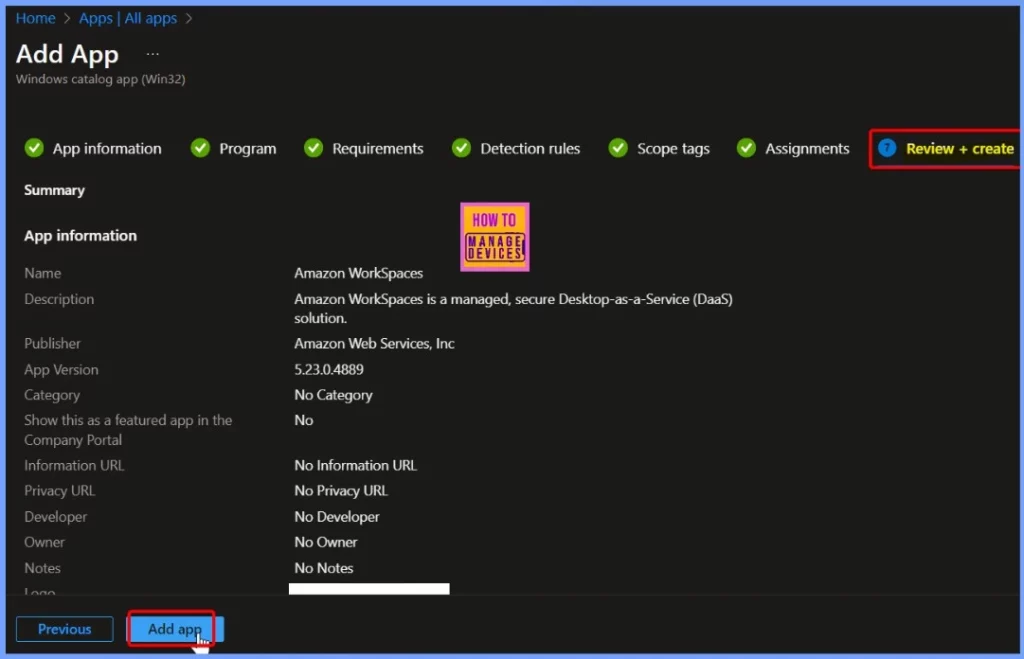
Task: Select the Scope tags tab
Action: (x=673, y=149)
